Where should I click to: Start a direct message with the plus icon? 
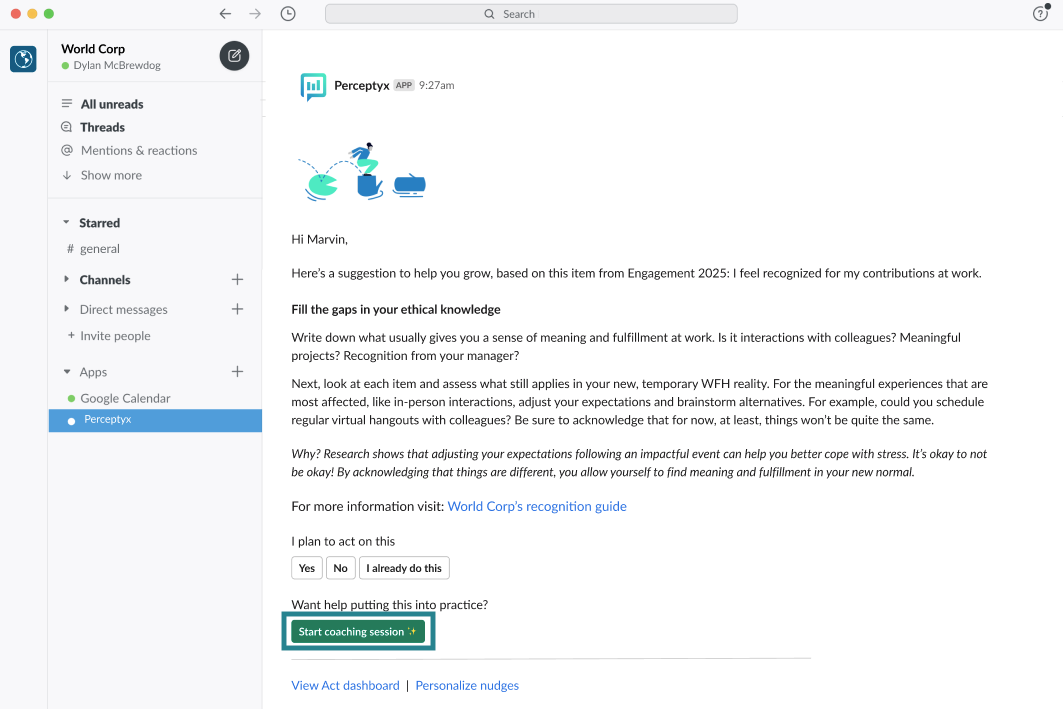pos(237,309)
